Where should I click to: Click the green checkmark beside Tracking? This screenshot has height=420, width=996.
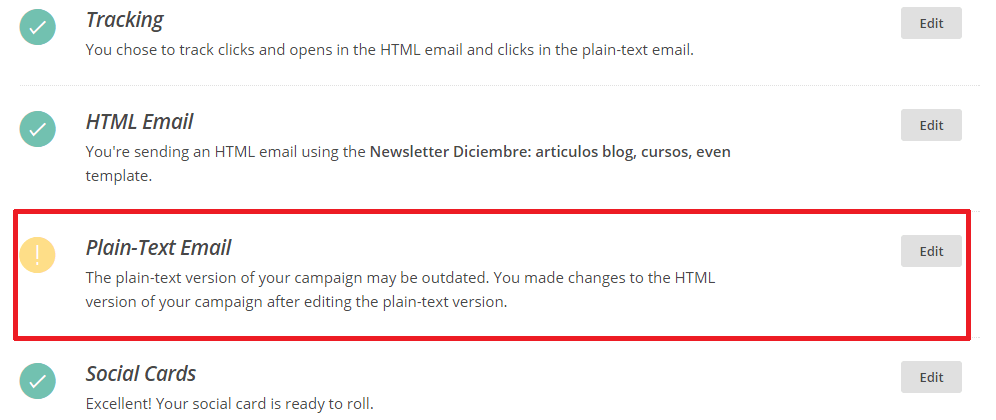[x=38, y=27]
